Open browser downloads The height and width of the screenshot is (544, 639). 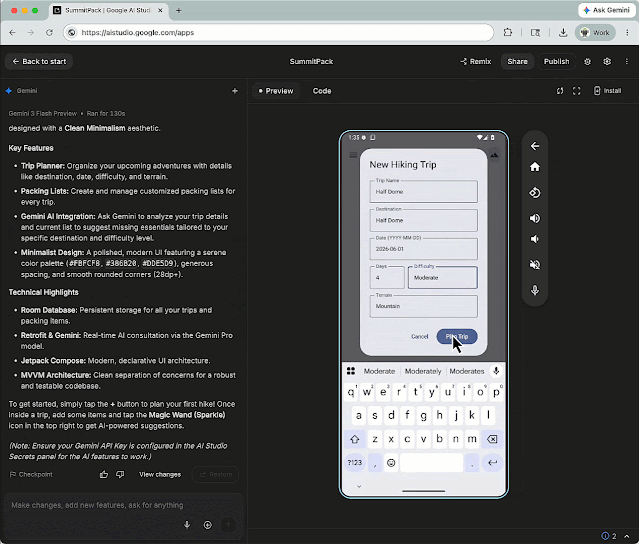tap(563, 33)
